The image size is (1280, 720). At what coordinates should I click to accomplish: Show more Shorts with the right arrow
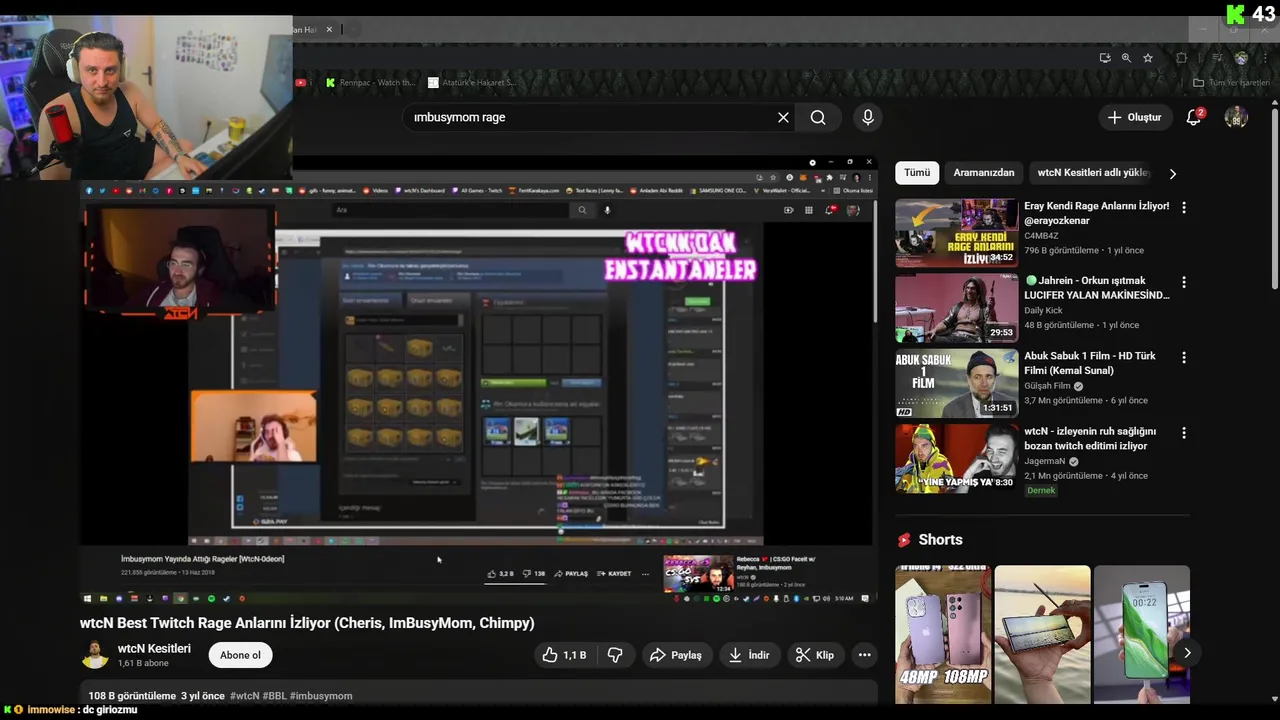coord(1187,653)
